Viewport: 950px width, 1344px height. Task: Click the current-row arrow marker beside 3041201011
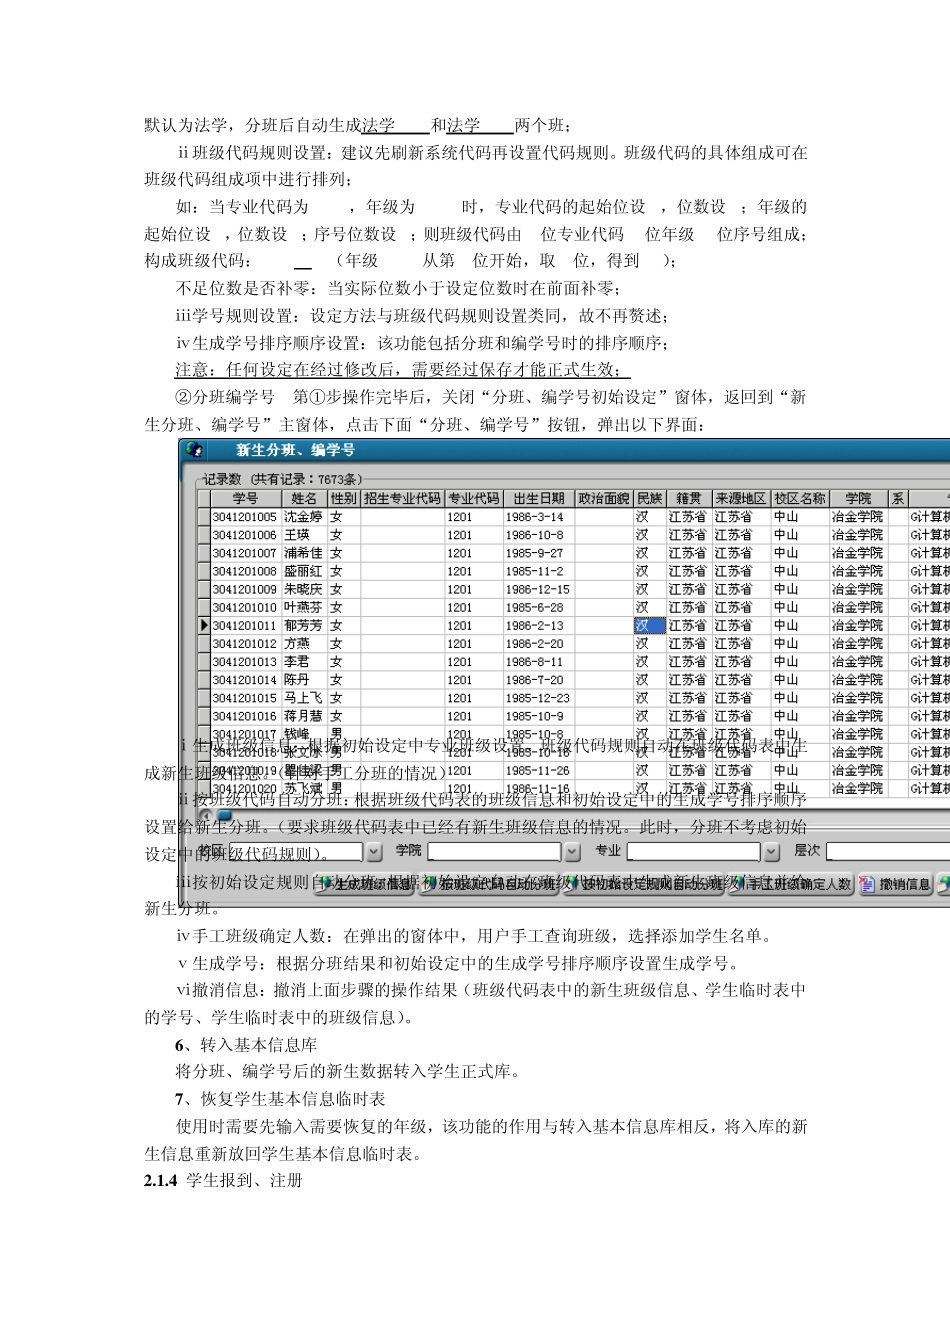[204, 625]
